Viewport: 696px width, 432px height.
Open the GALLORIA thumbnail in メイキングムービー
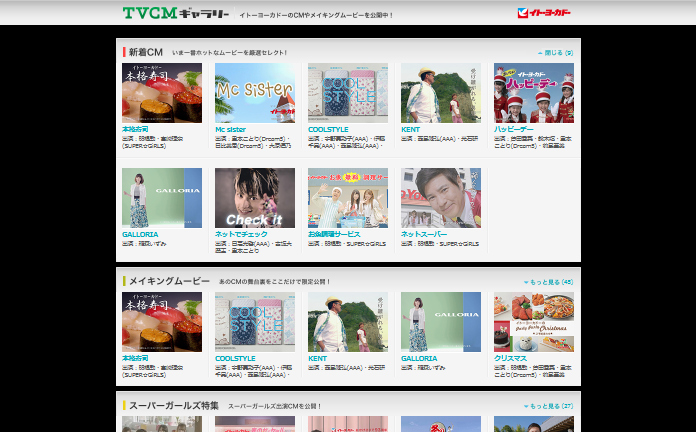pos(441,322)
